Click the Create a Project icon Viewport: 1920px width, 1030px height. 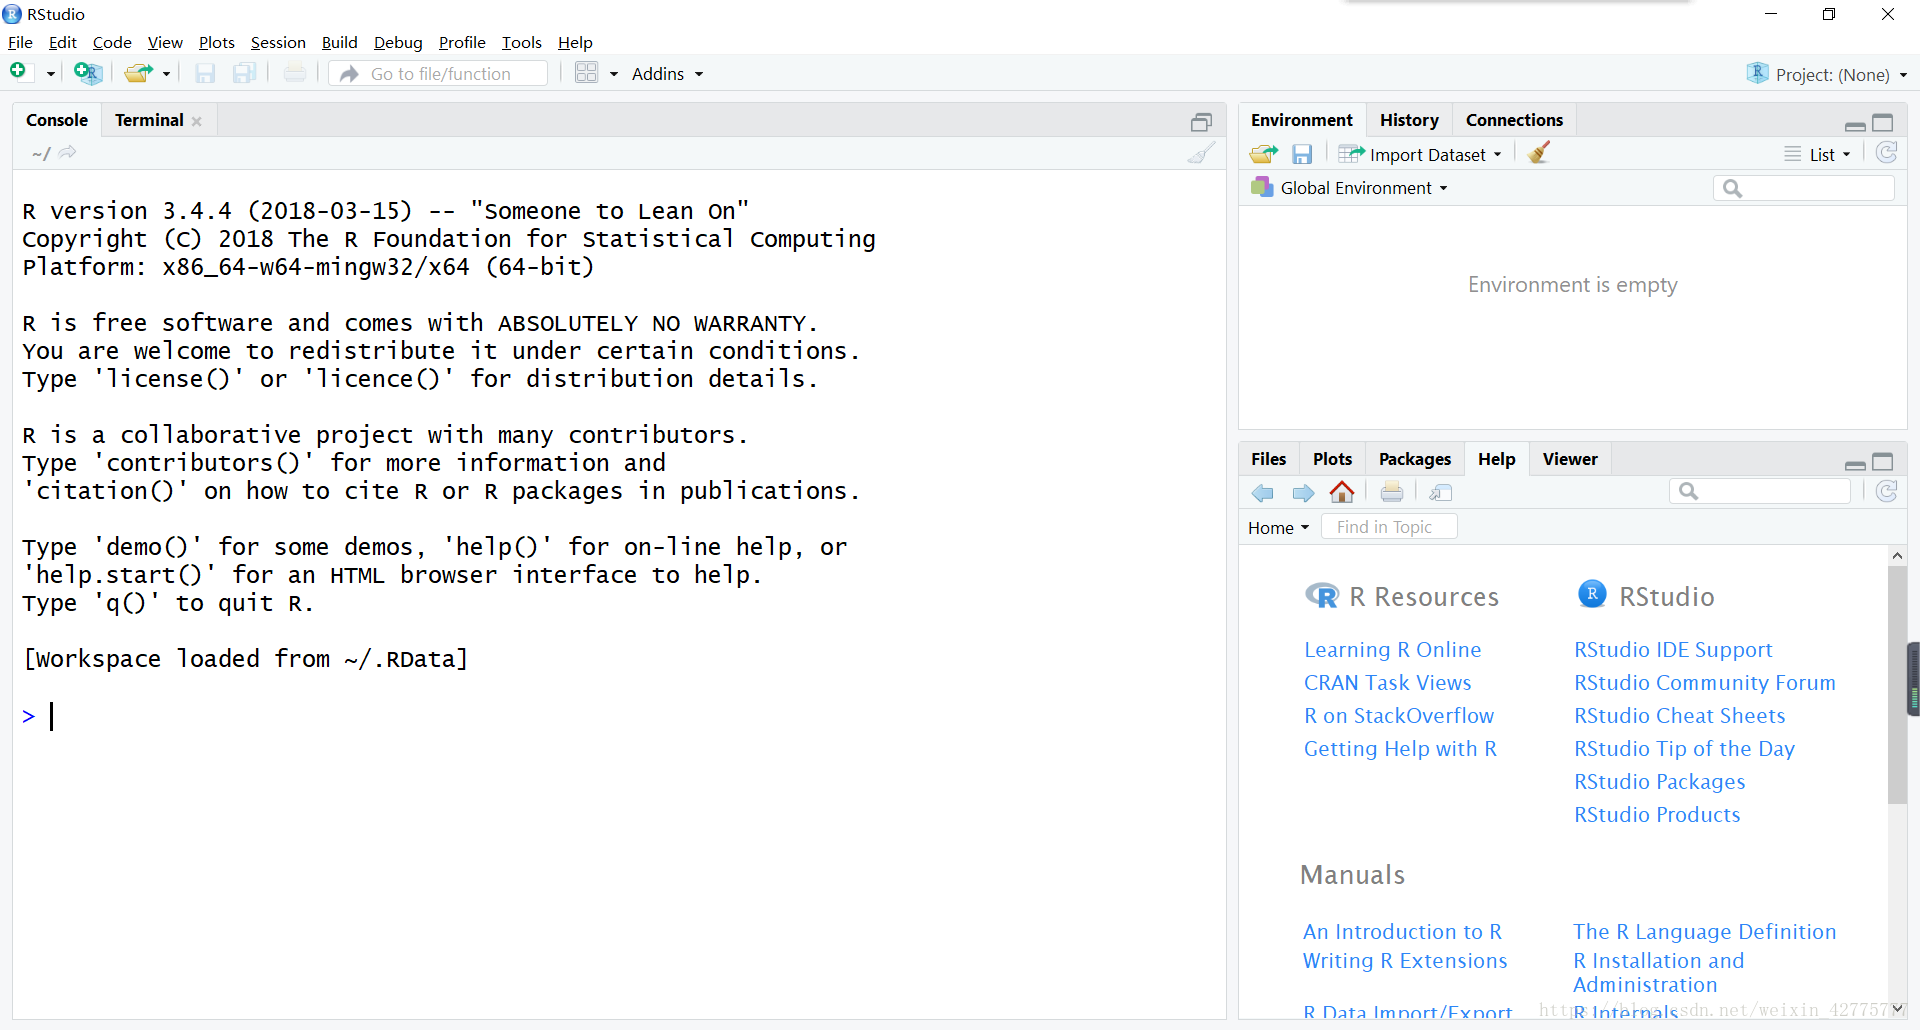click(88, 73)
